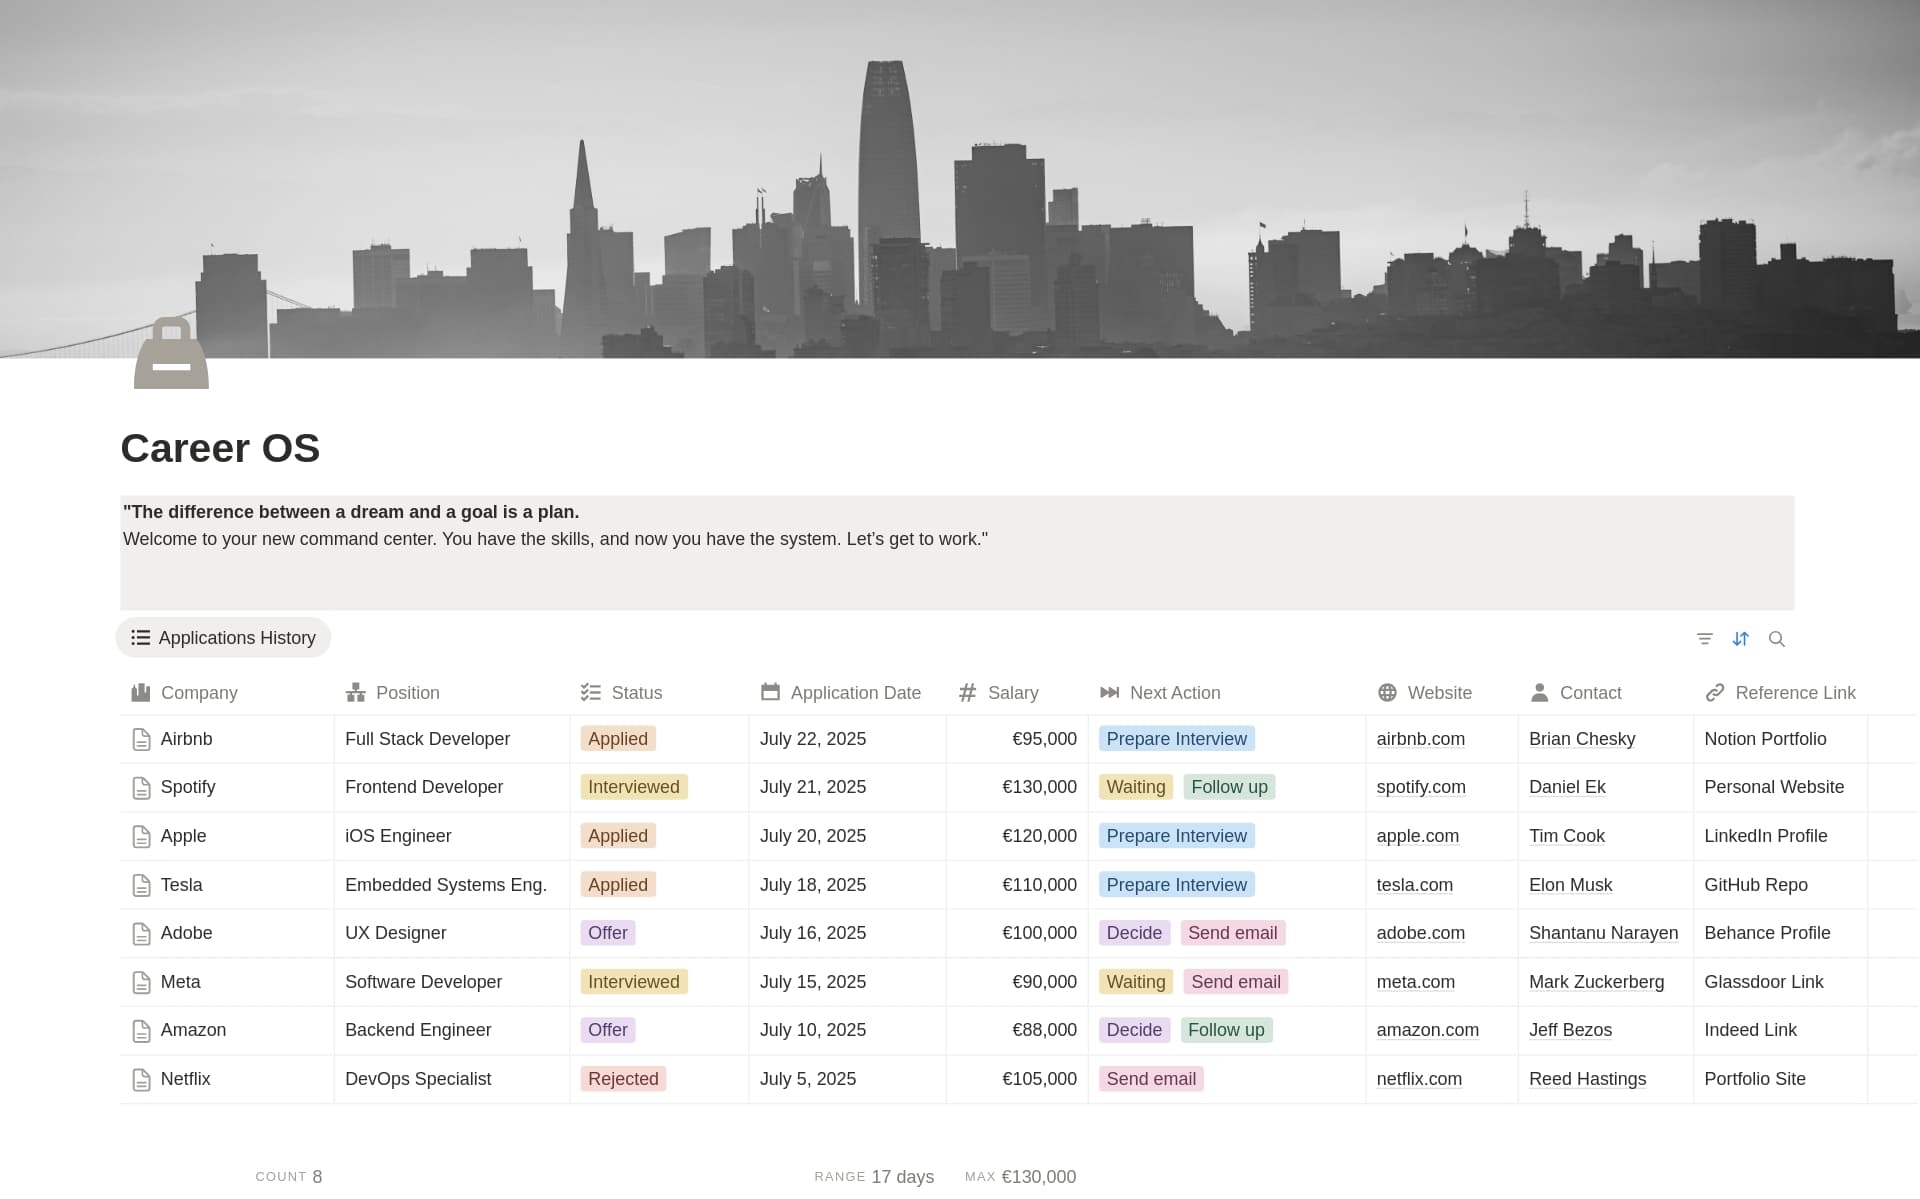Click the DevOps Specialist position cell
The width and height of the screenshot is (1920, 1199).
pos(451,1079)
